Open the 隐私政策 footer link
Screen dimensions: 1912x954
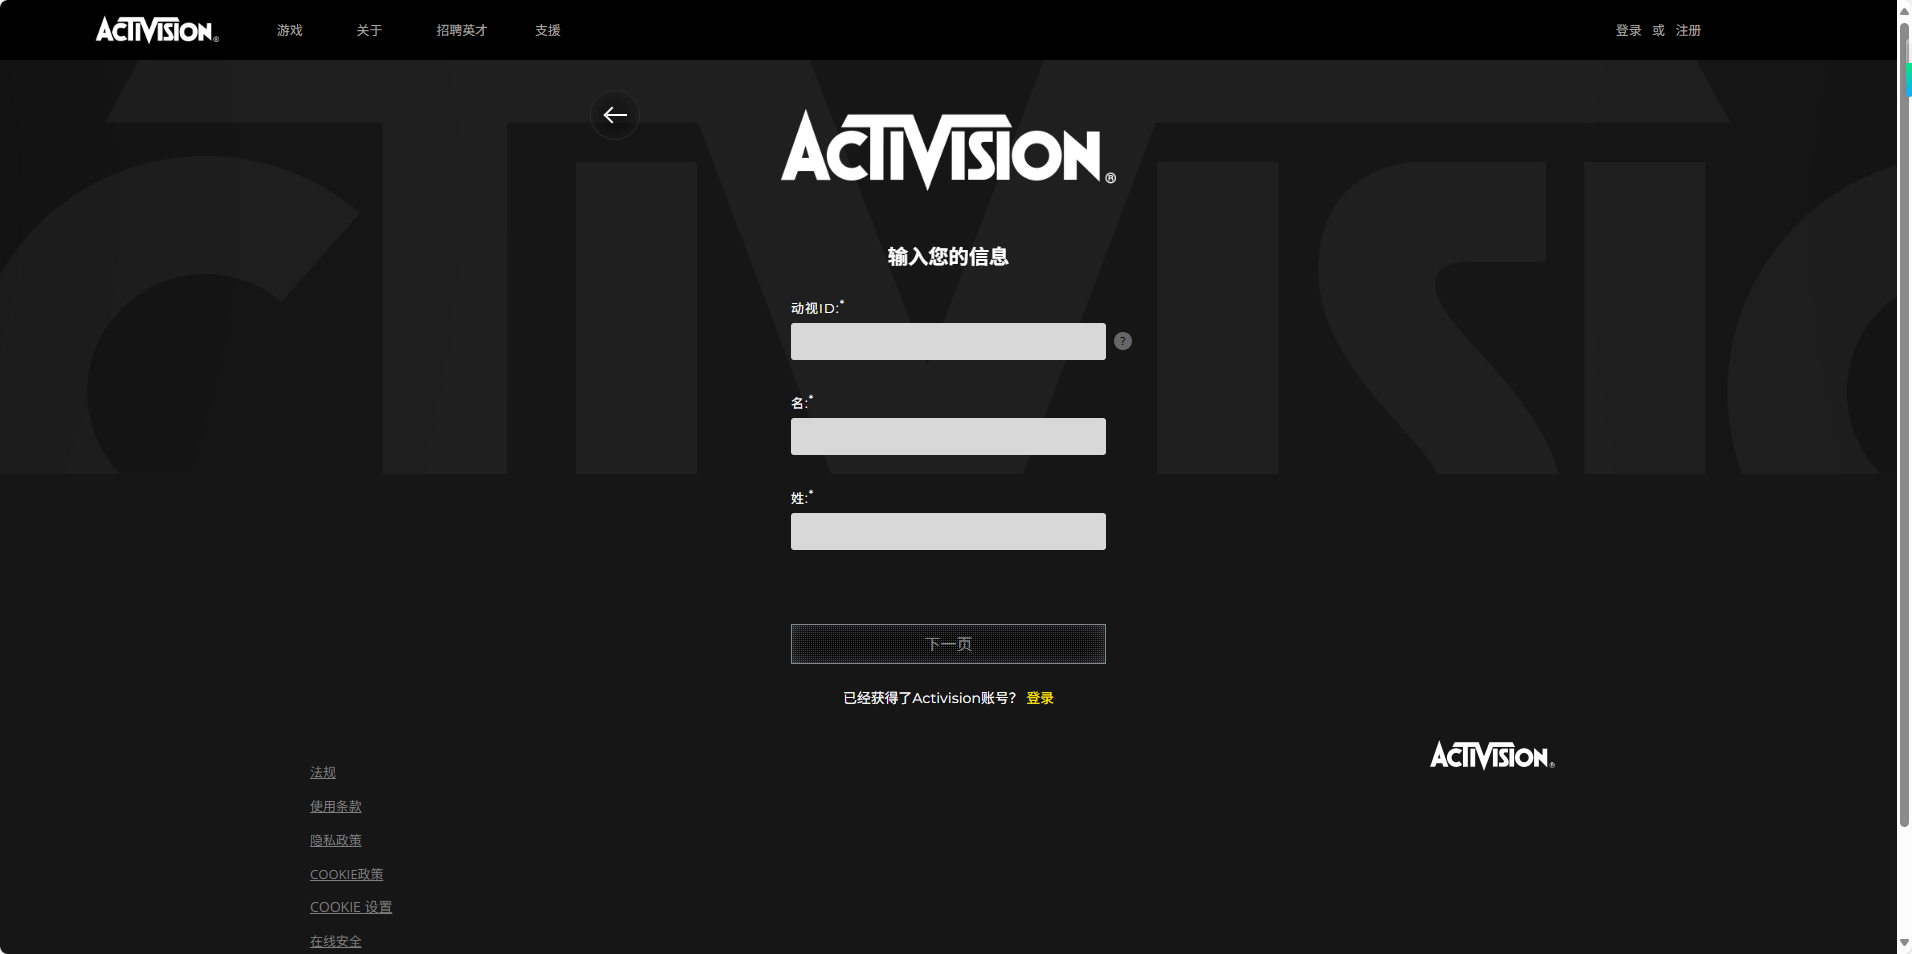click(x=336, y=840)
